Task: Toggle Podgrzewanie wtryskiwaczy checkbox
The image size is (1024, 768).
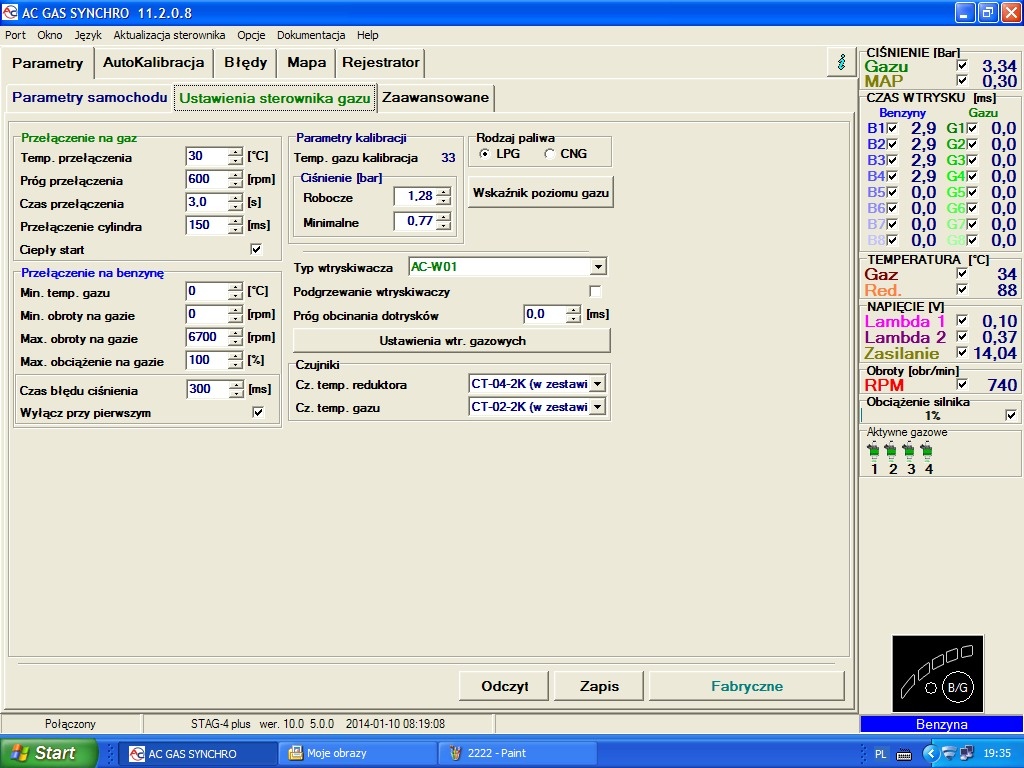Action: 595,291
